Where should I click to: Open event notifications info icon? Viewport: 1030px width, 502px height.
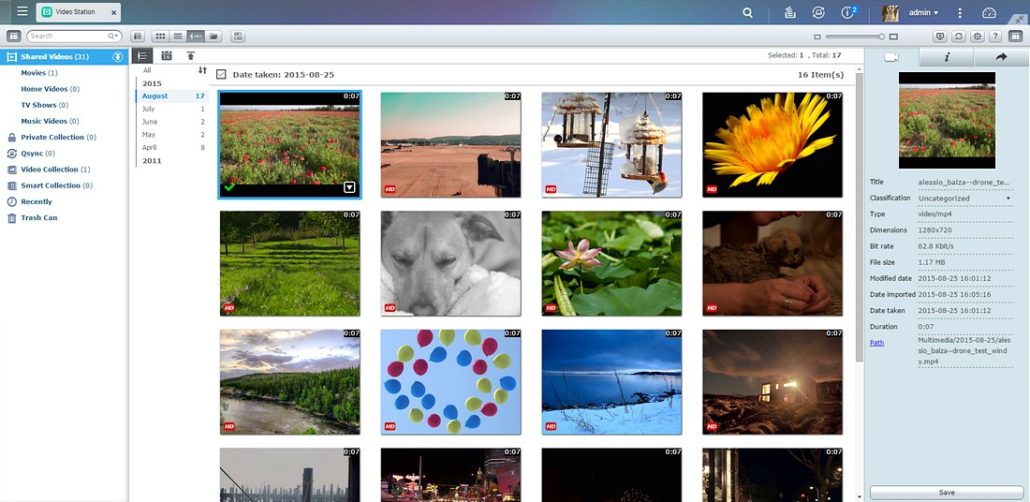[x=848, y=12]
